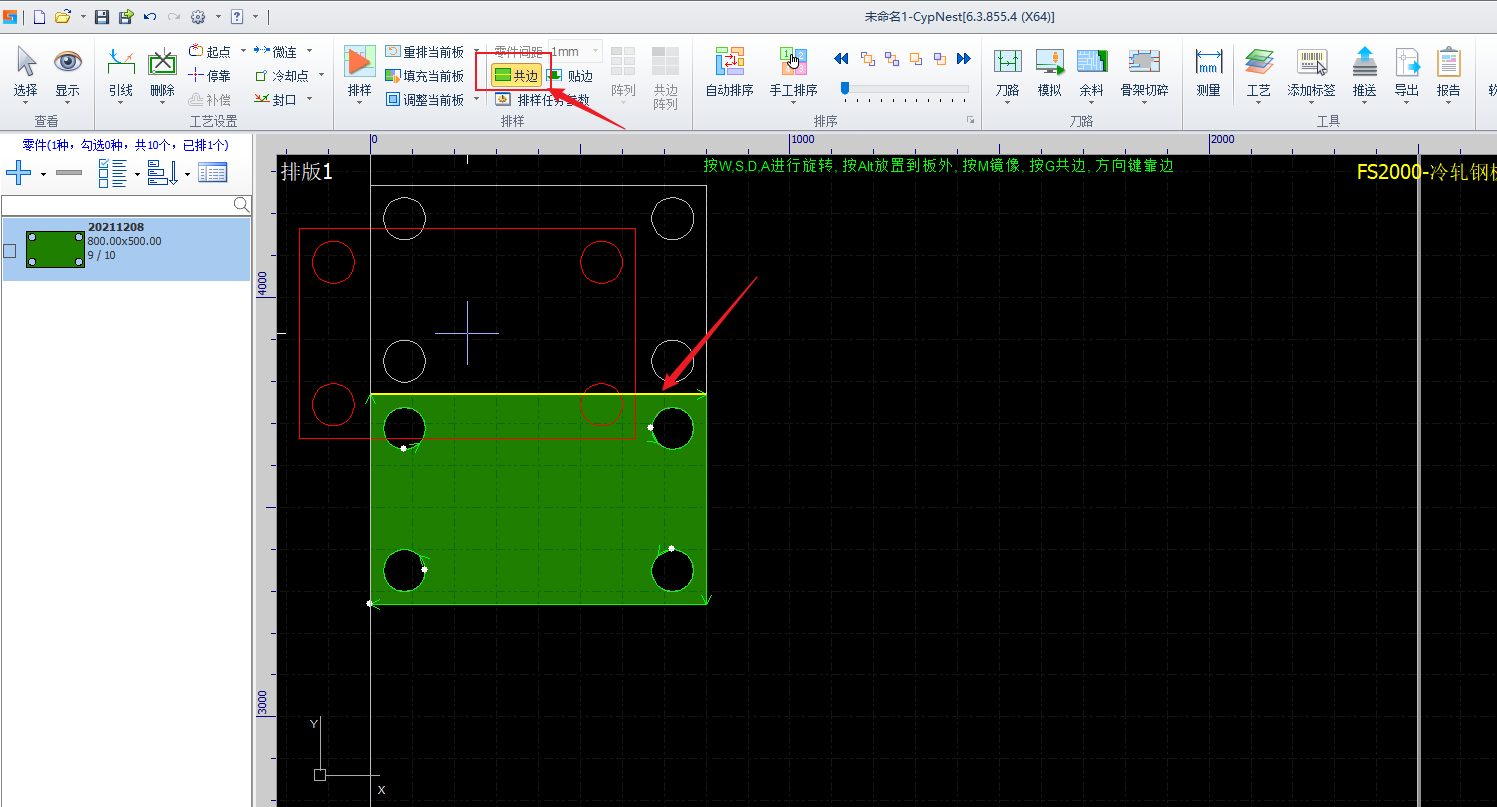Click the parts search input field
Viewport: 1497px width, 807px height.
[x=117, y=205]
